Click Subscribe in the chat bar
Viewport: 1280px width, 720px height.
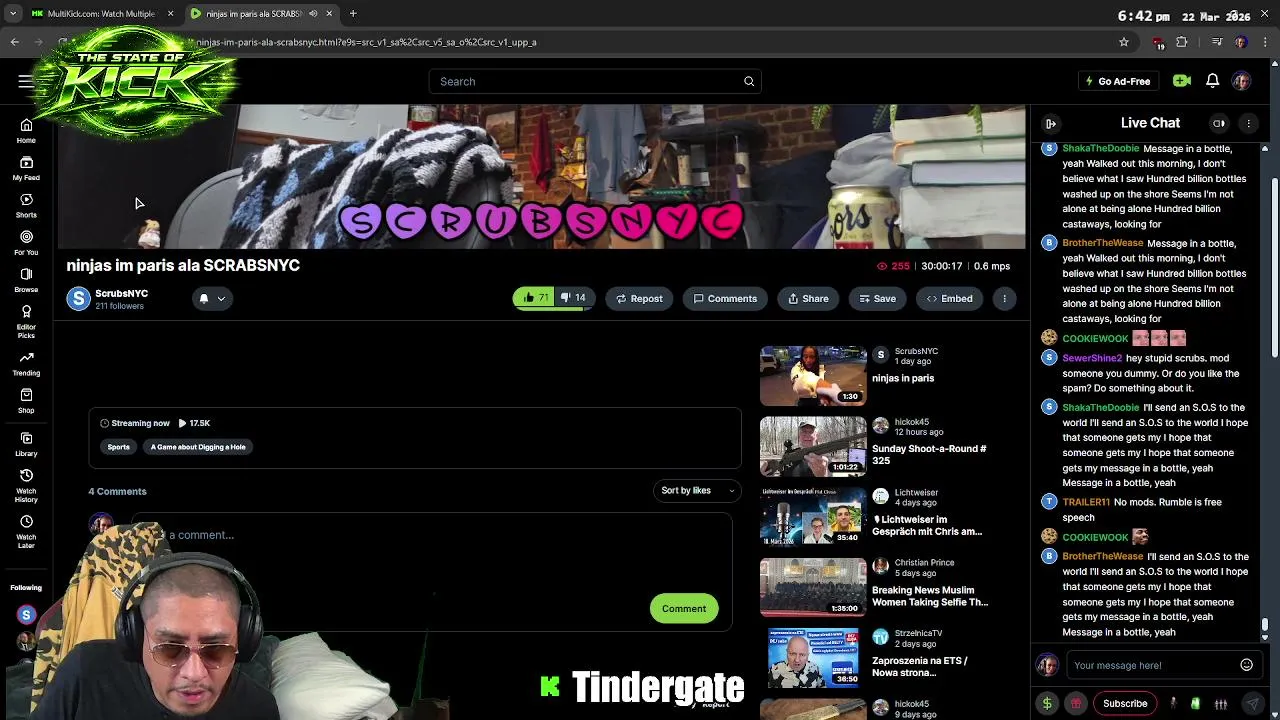coord(1125,703)
